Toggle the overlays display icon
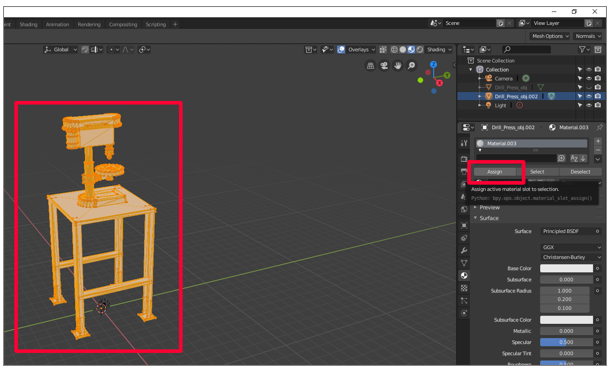 pyautogui.click(x=341, y=50)
